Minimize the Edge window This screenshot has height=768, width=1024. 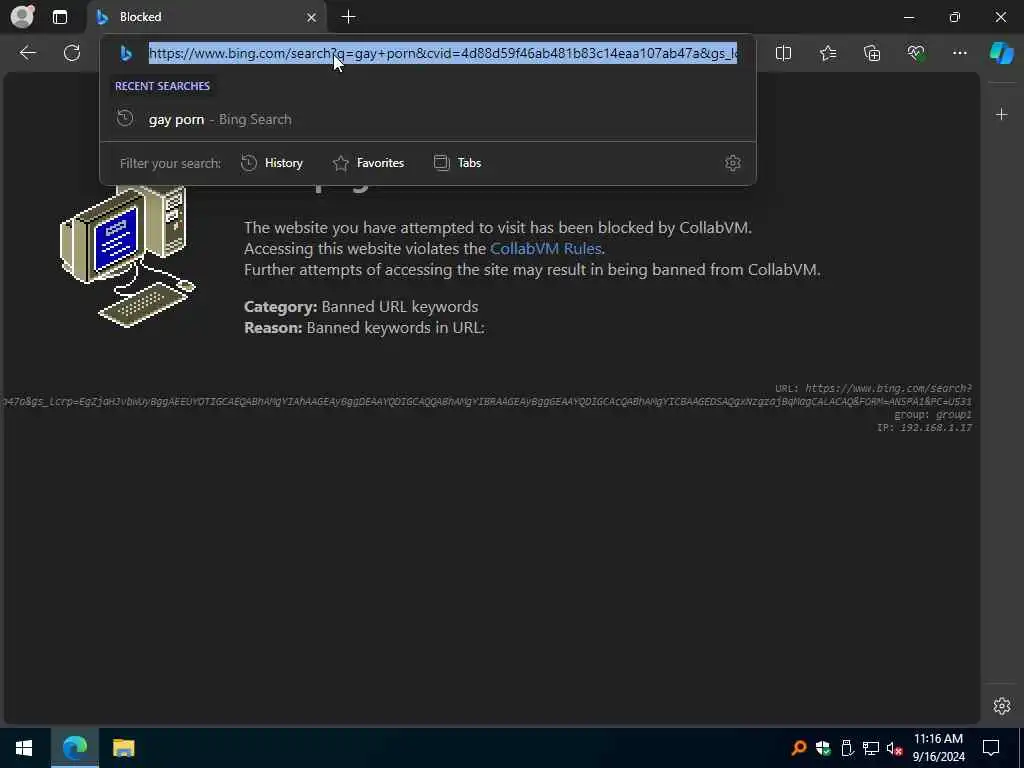tap(909, 17)
